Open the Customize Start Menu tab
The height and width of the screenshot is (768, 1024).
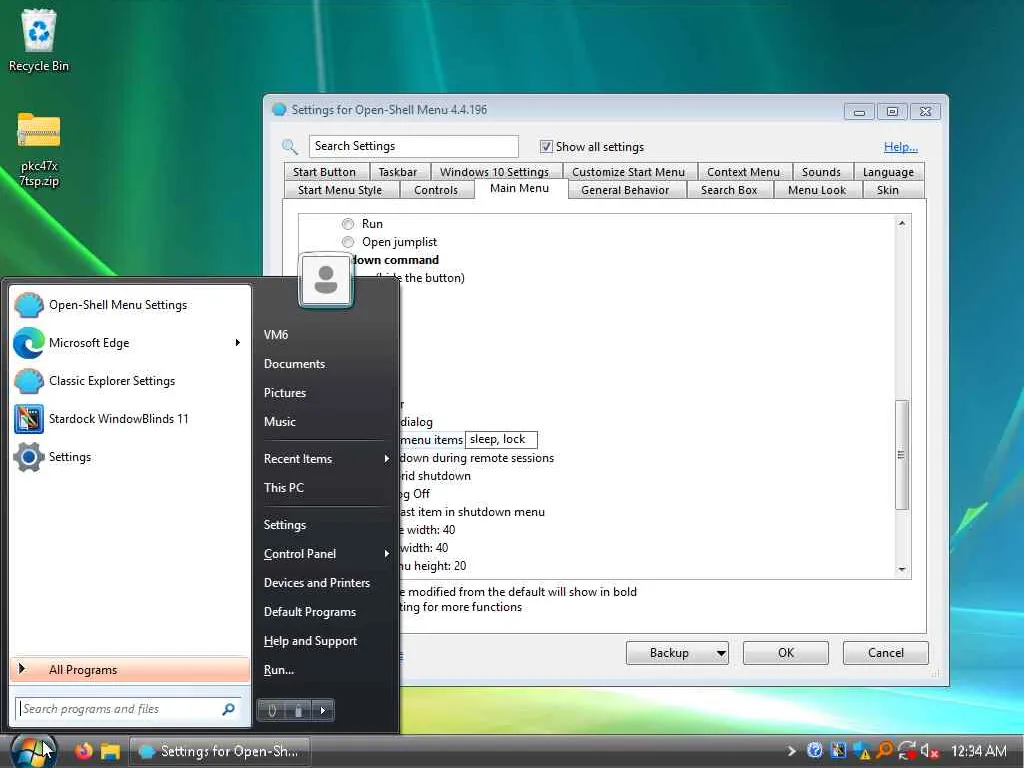pos(629,172)
